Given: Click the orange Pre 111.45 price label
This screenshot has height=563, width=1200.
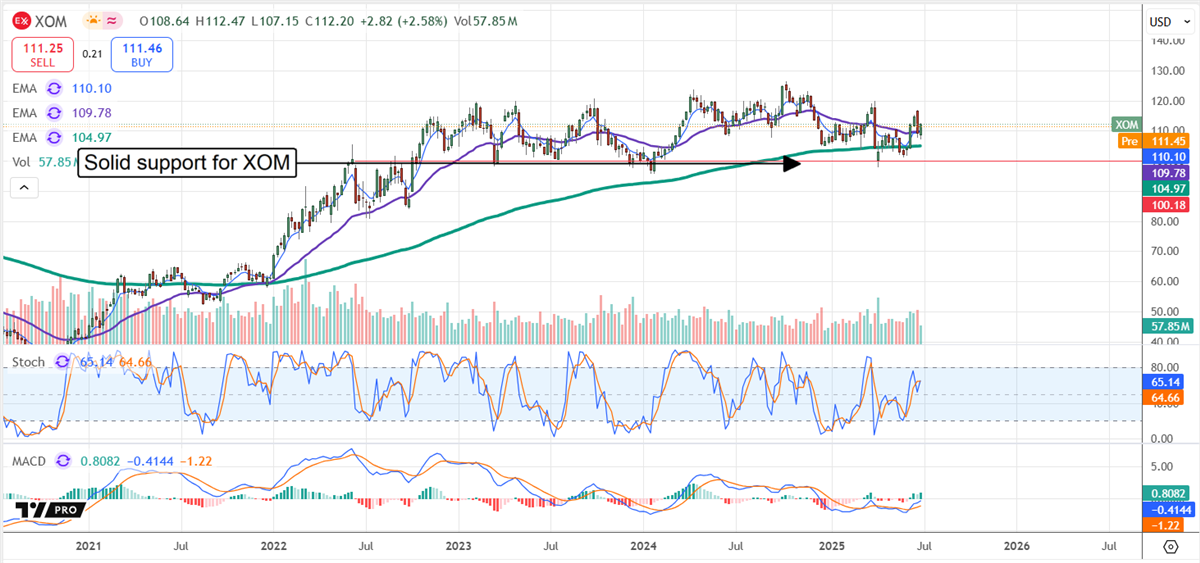Looking at the screenshot, I should (x=1159, y=142).
